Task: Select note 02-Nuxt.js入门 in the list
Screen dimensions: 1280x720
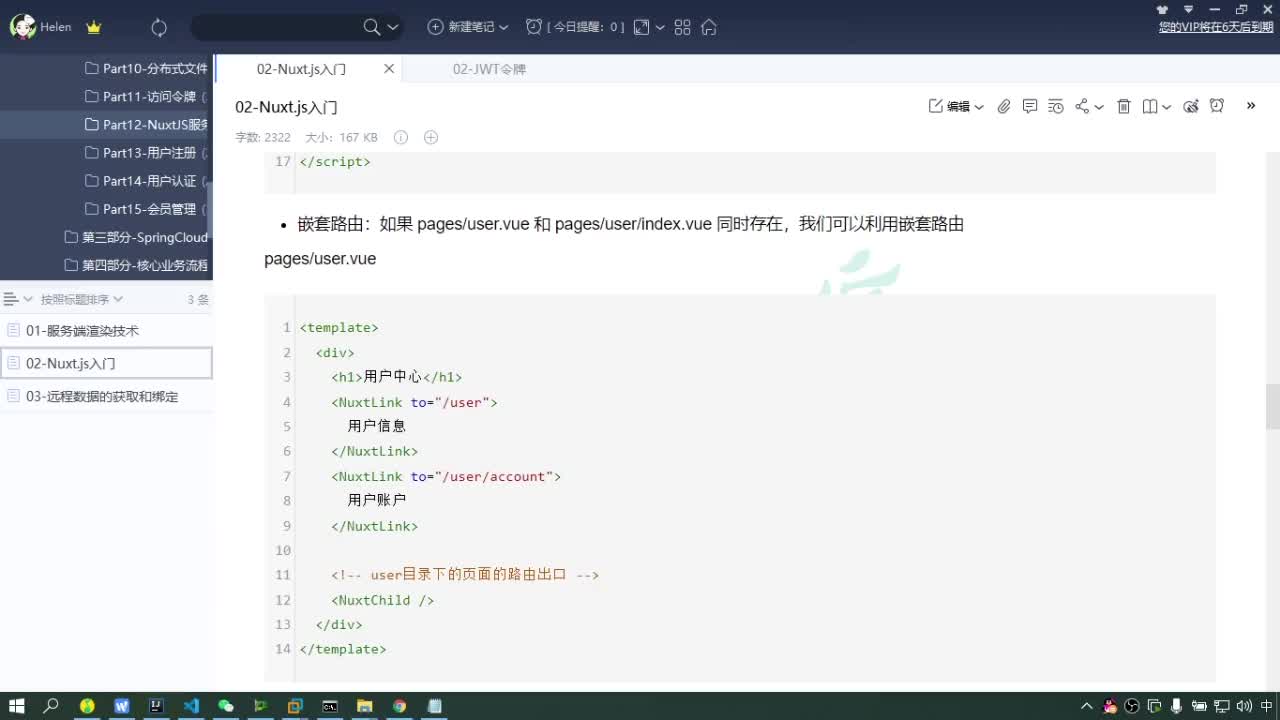Action: (x=106, y=363)
